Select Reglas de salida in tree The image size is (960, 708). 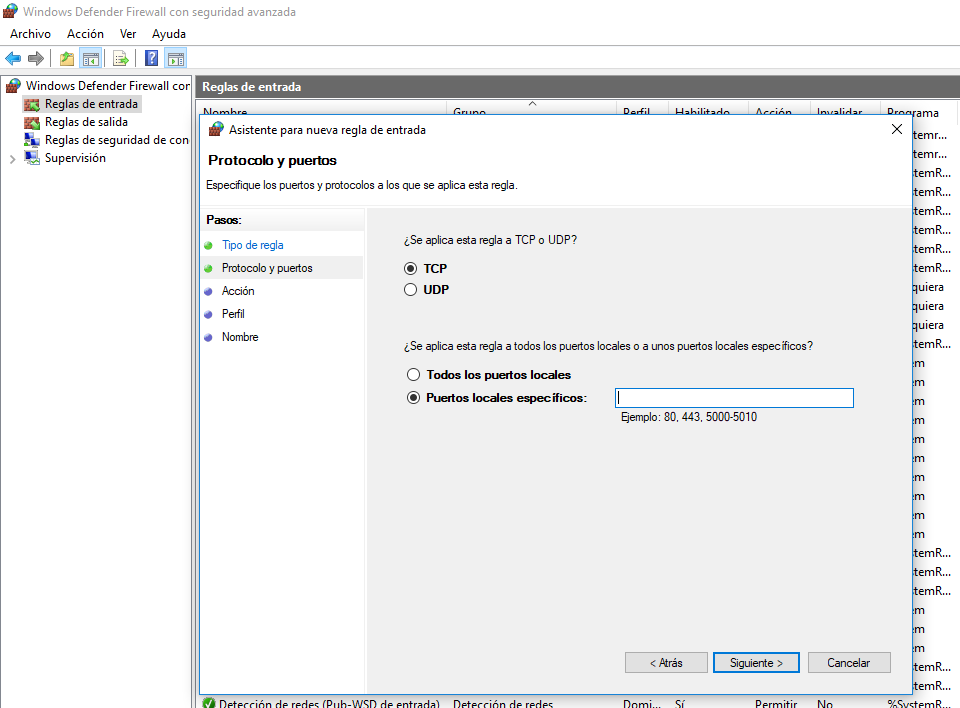point(86,122)
